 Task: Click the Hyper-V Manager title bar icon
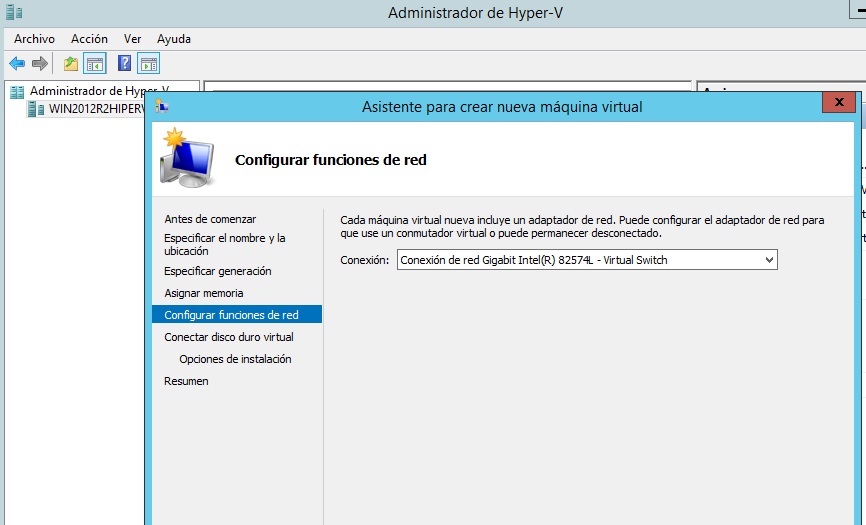[x=12, y=13]
